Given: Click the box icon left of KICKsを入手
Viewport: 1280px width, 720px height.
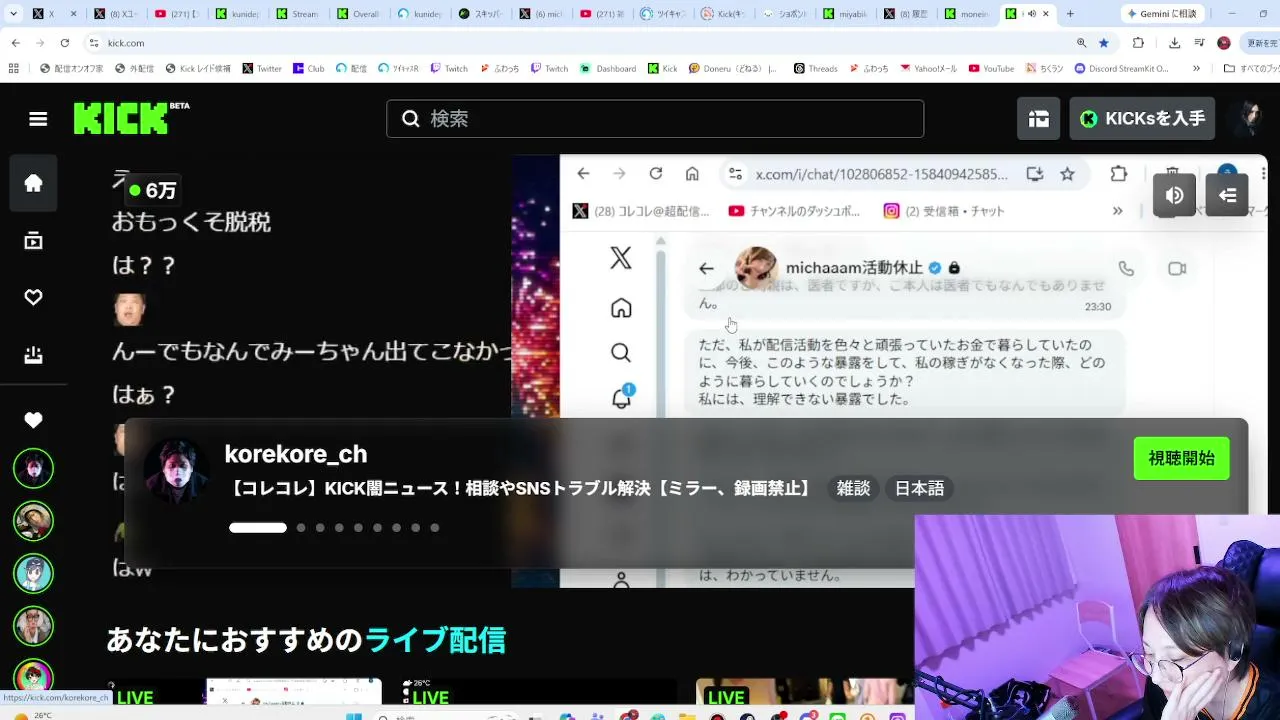Looking at the screenshot, I should point(1039,119).
